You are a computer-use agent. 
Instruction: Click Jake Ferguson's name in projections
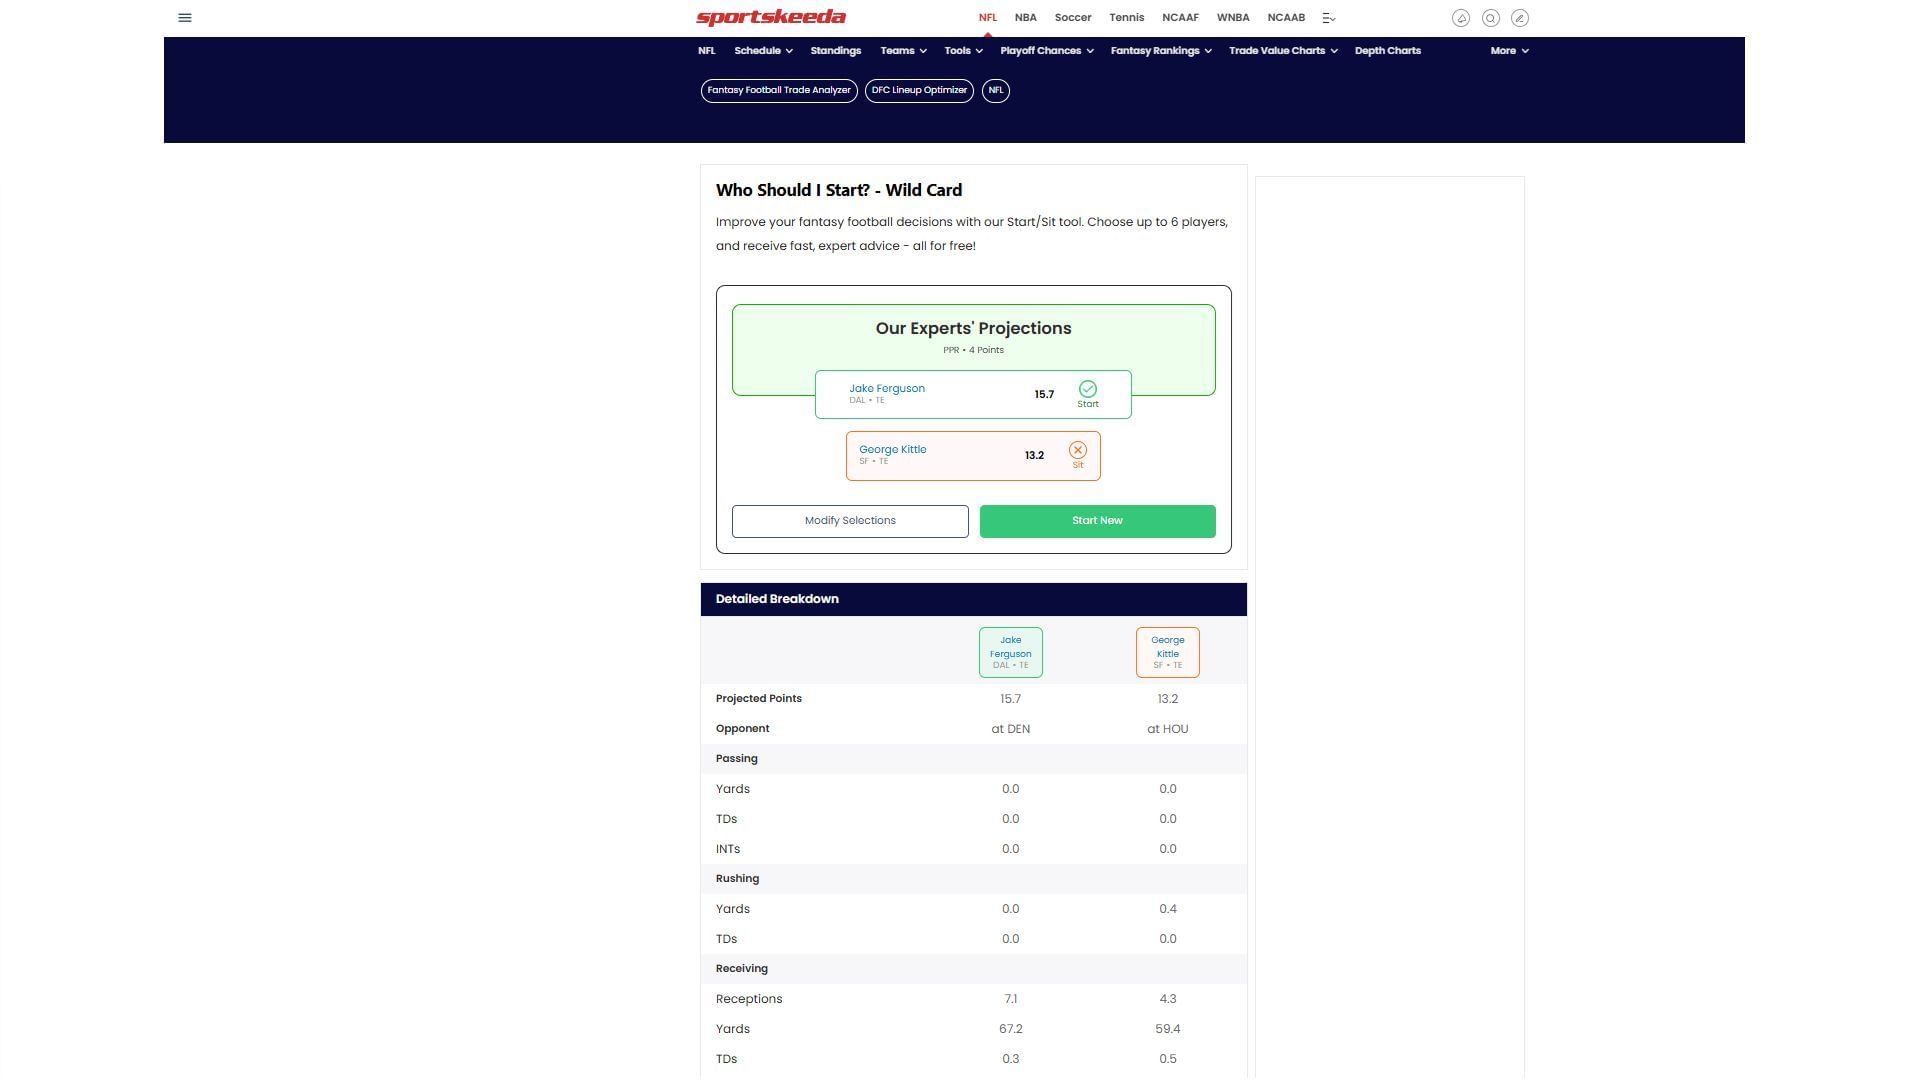coord(887,389)
